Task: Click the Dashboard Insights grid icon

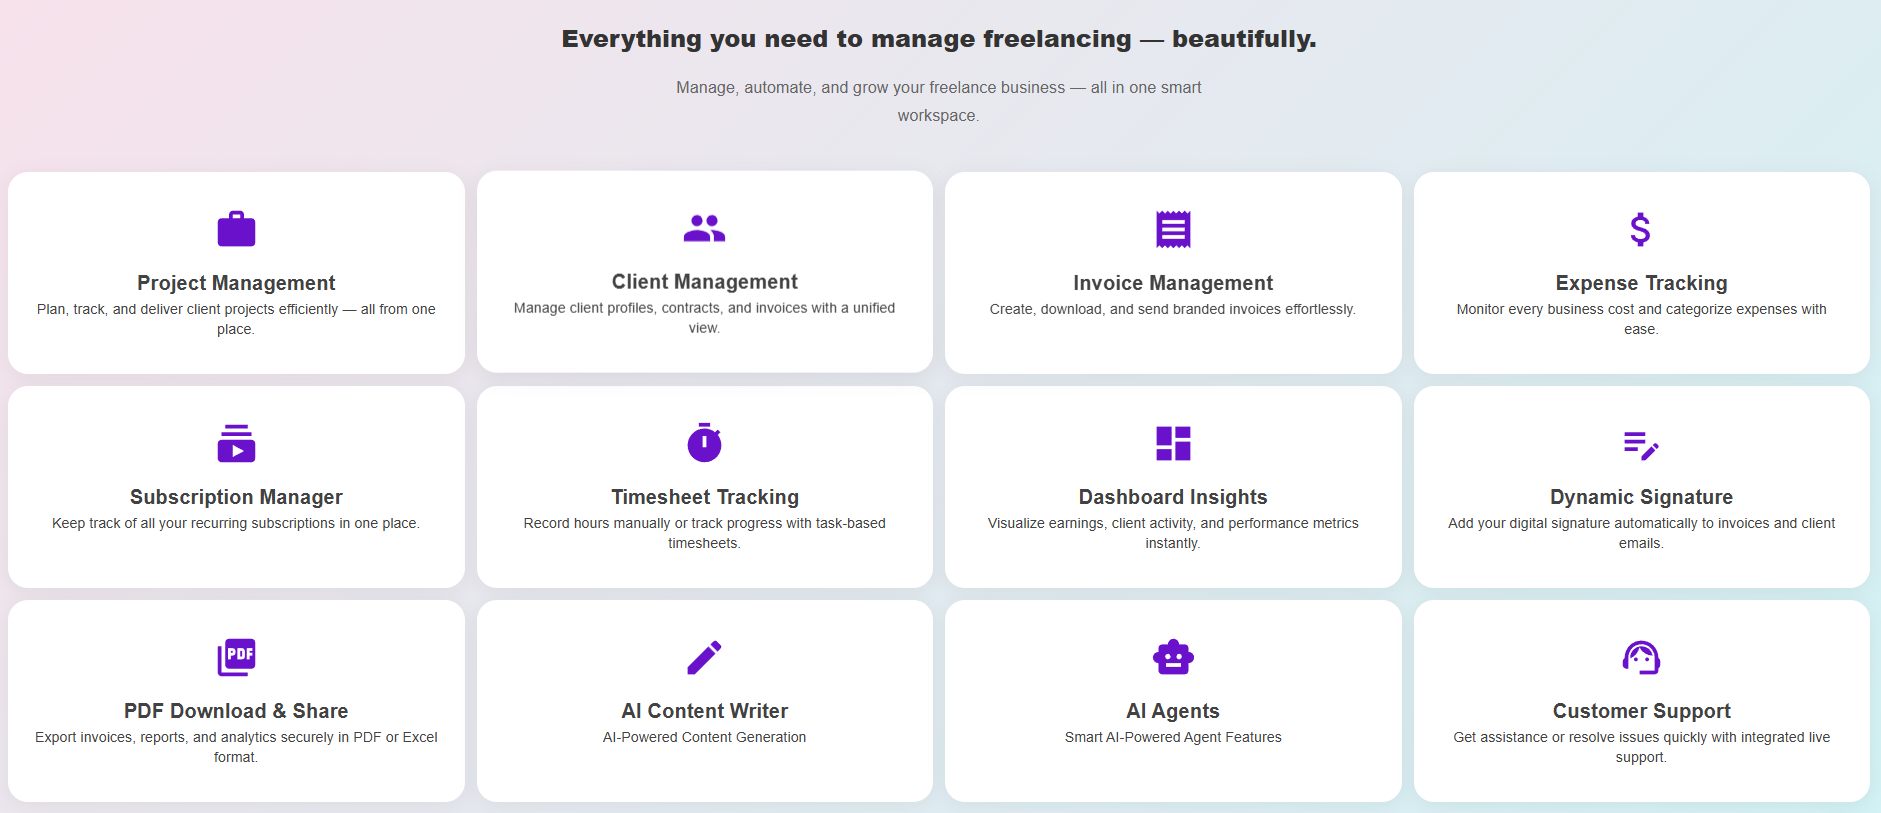Action: (1173, 443)
